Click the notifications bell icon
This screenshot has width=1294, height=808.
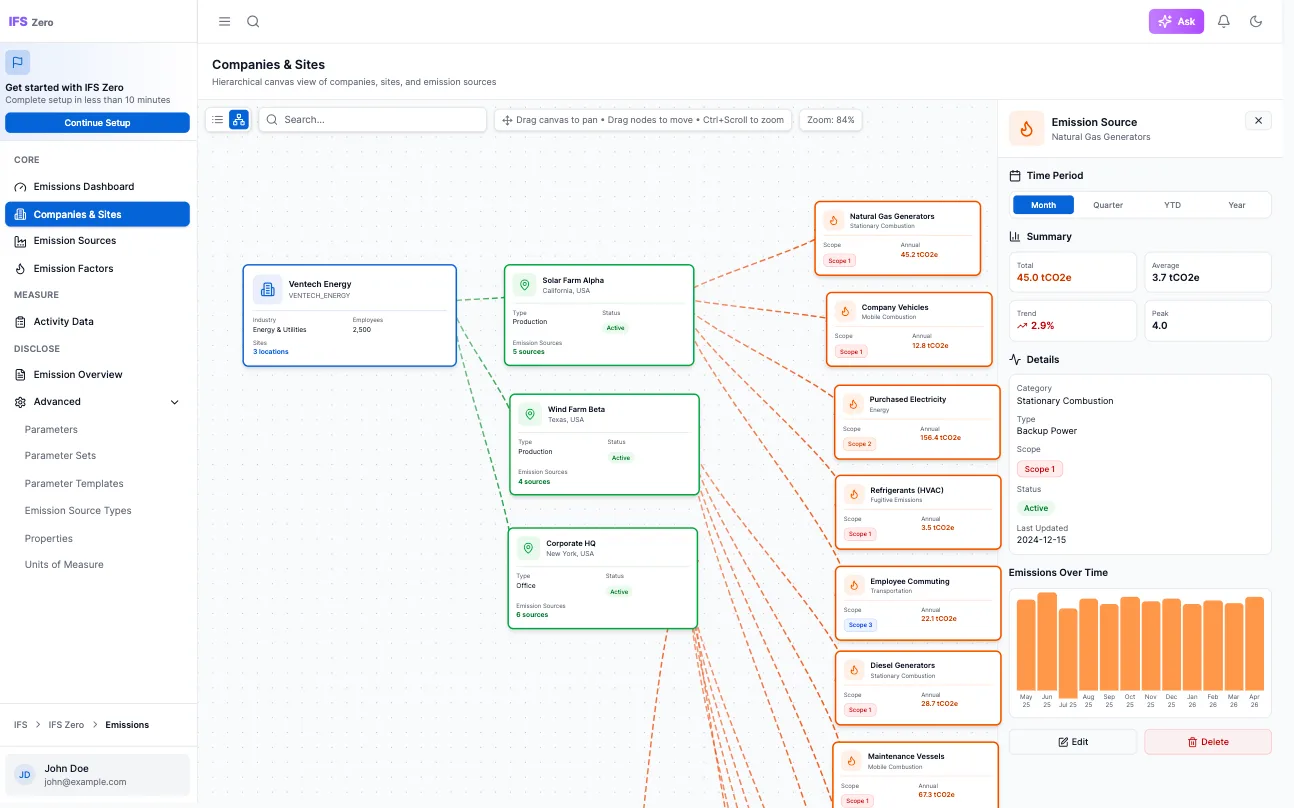tap(1223, 20)
